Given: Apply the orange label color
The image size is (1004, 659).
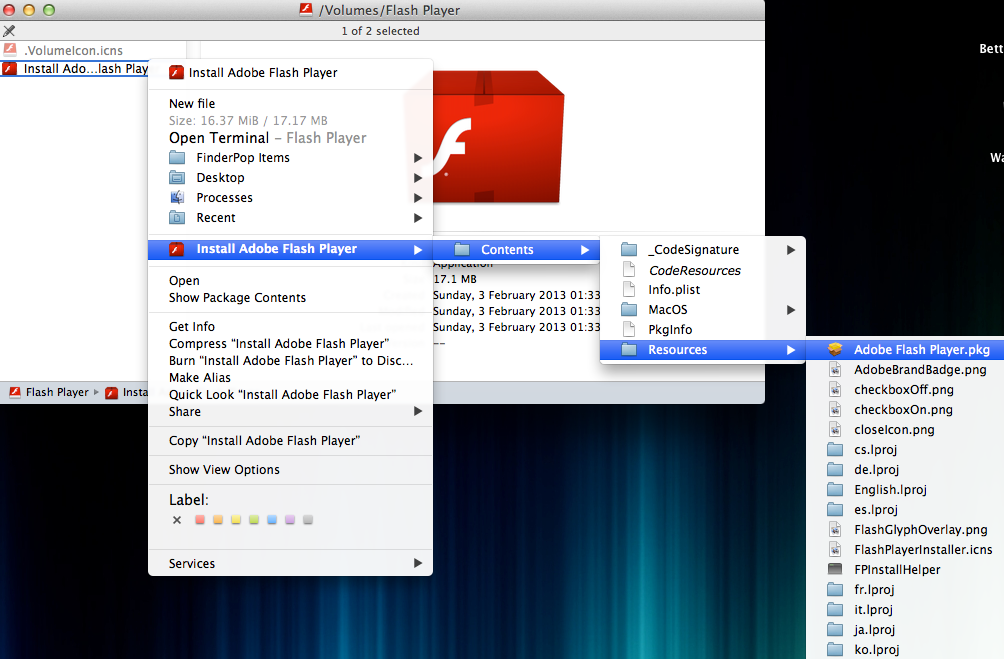Looking at the screenshot, I should pyautogui.click(x=218, y=520).
